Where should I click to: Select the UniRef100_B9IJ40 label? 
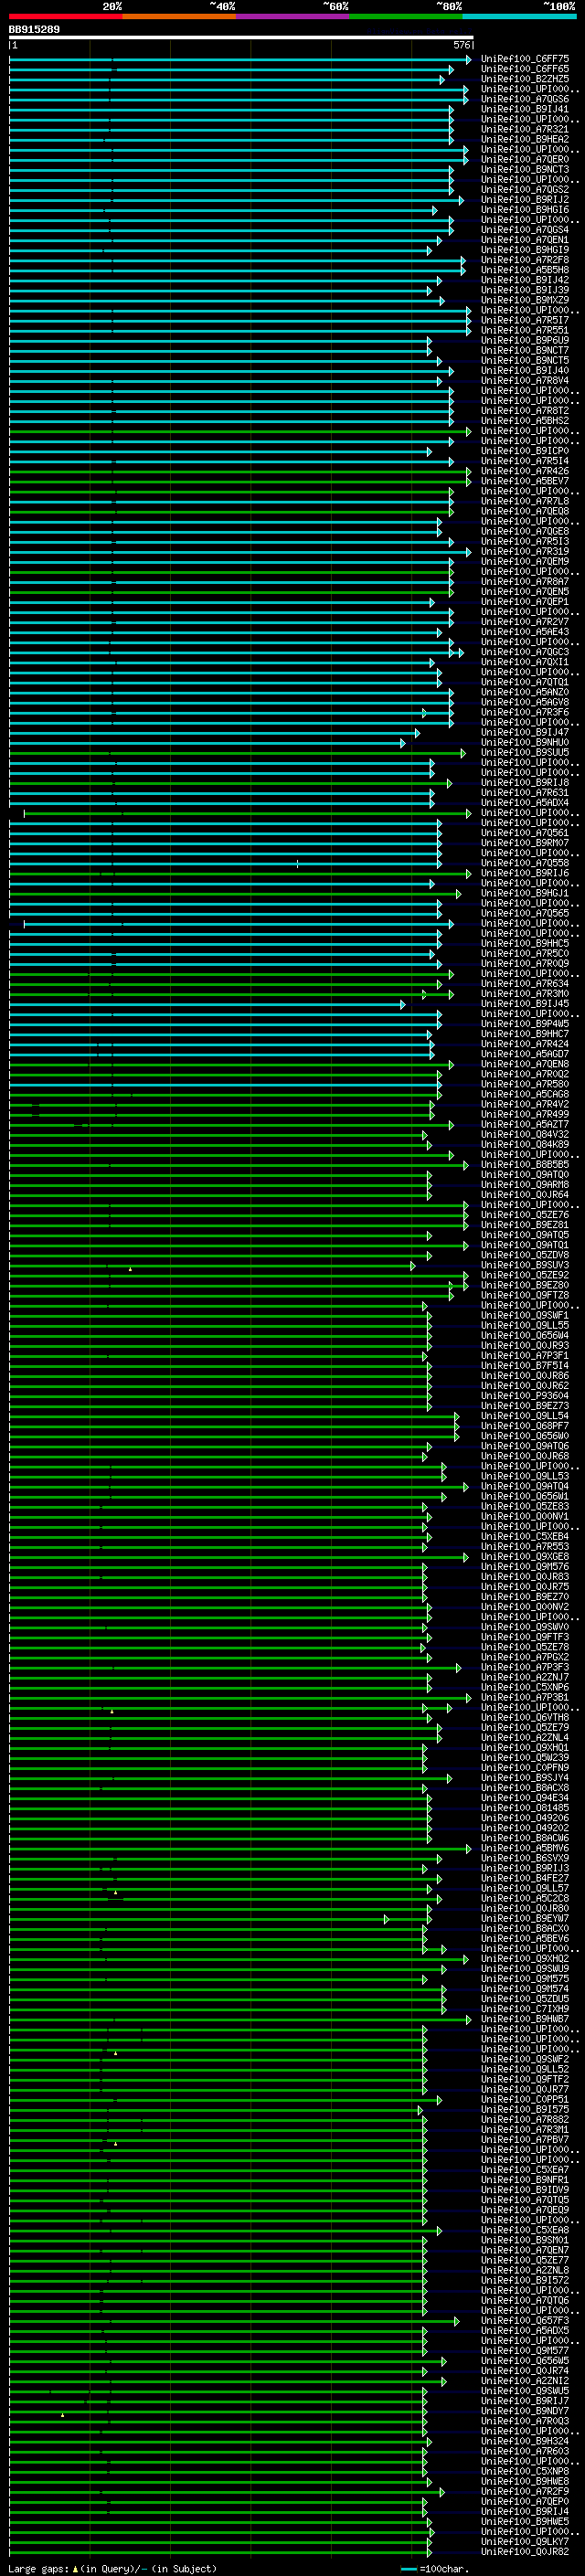click(x=525, y=371)
